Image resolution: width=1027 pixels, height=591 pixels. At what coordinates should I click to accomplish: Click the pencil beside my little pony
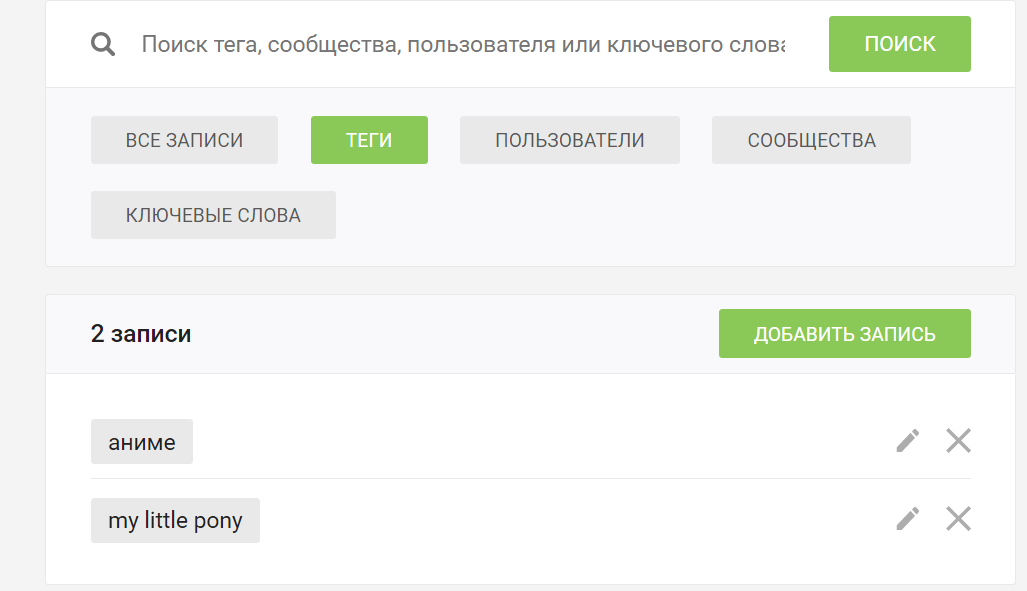coord(907,518)
